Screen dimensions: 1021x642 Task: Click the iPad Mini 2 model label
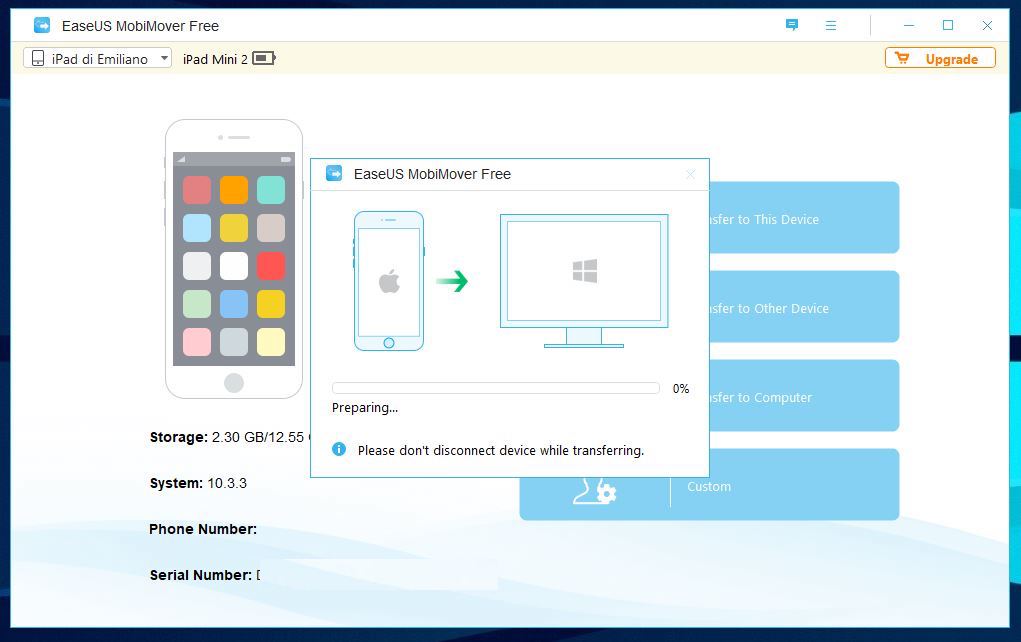click(215, 59)
